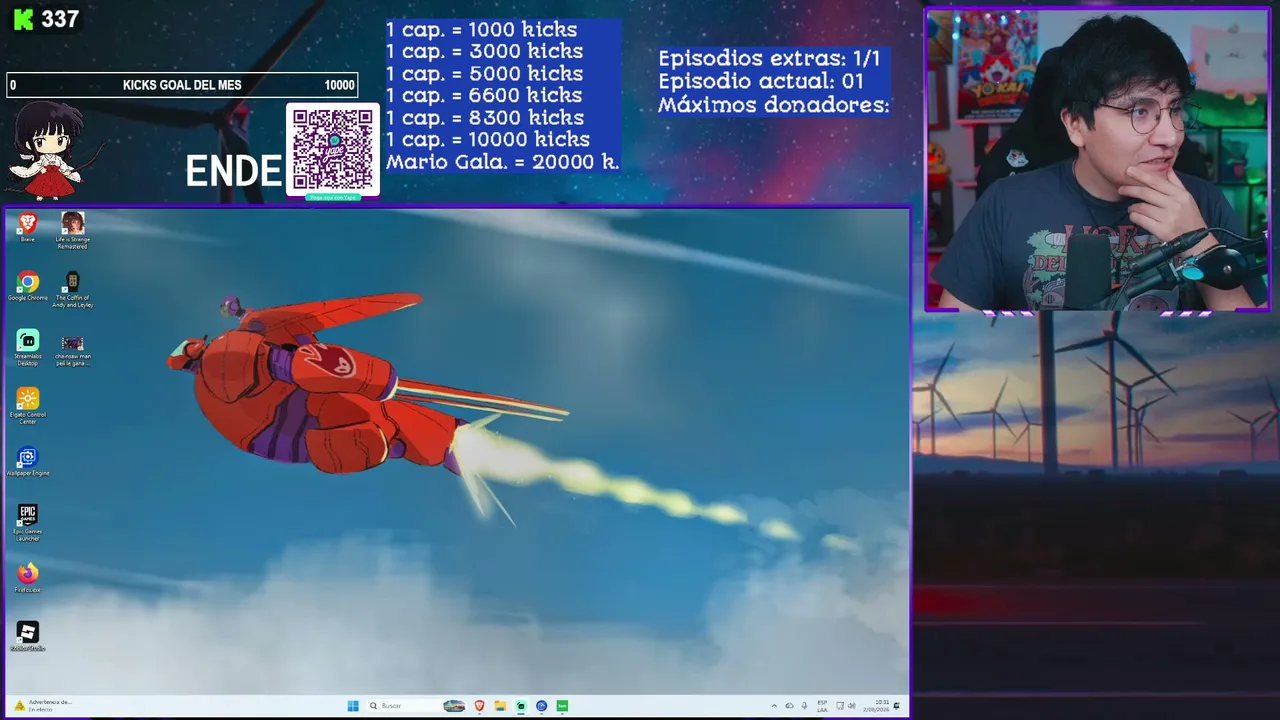Viewport: 1280px width, 720px height.
Task: Click the 'Episodio actual: 01' text
Action: pyautogui.click(x=761, y=81)
